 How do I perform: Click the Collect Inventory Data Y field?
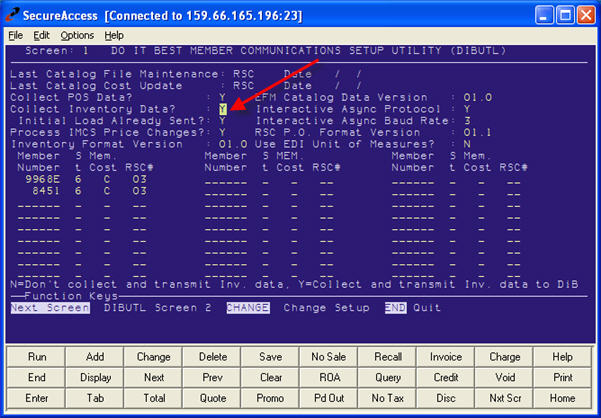[x=223, y=108]
